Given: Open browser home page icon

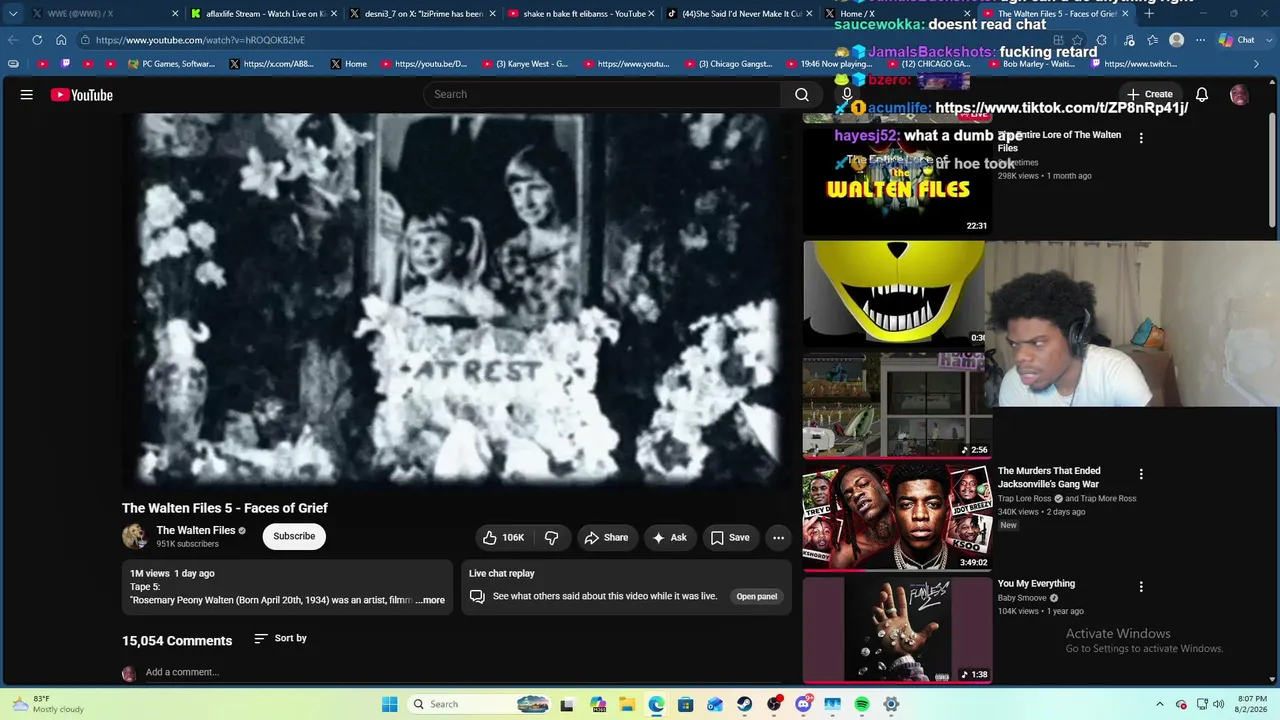Looking at the screenshot, I should pyautogui.click(x=61, y=40).
